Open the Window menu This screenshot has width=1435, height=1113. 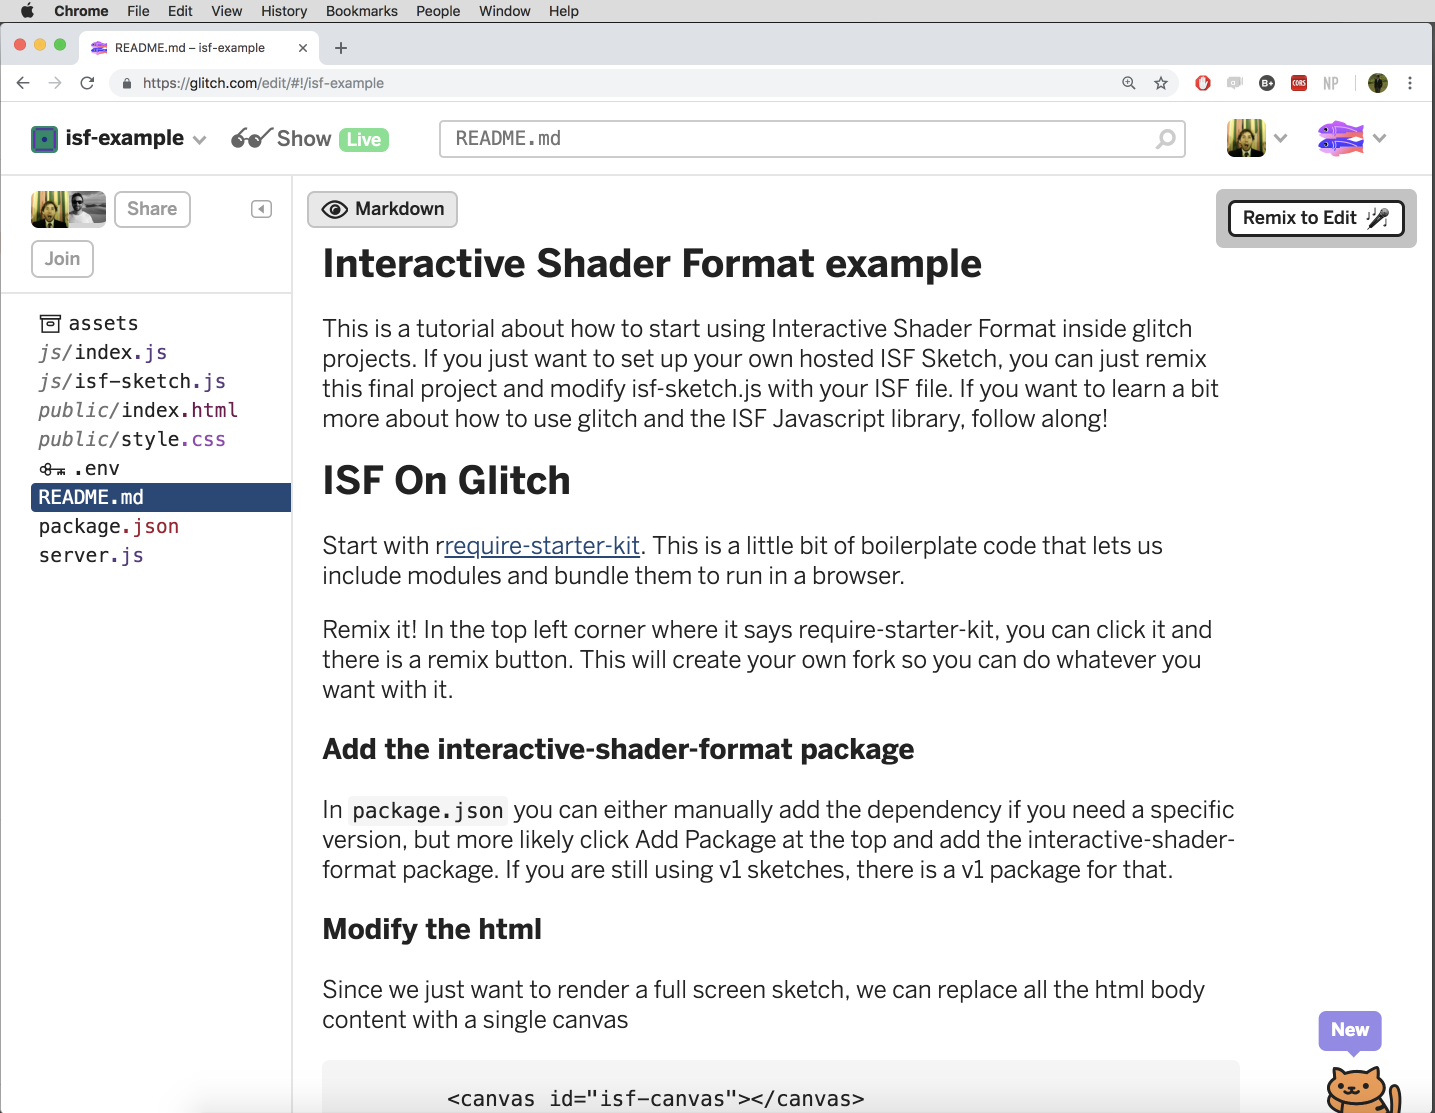(x=505, y=11)
